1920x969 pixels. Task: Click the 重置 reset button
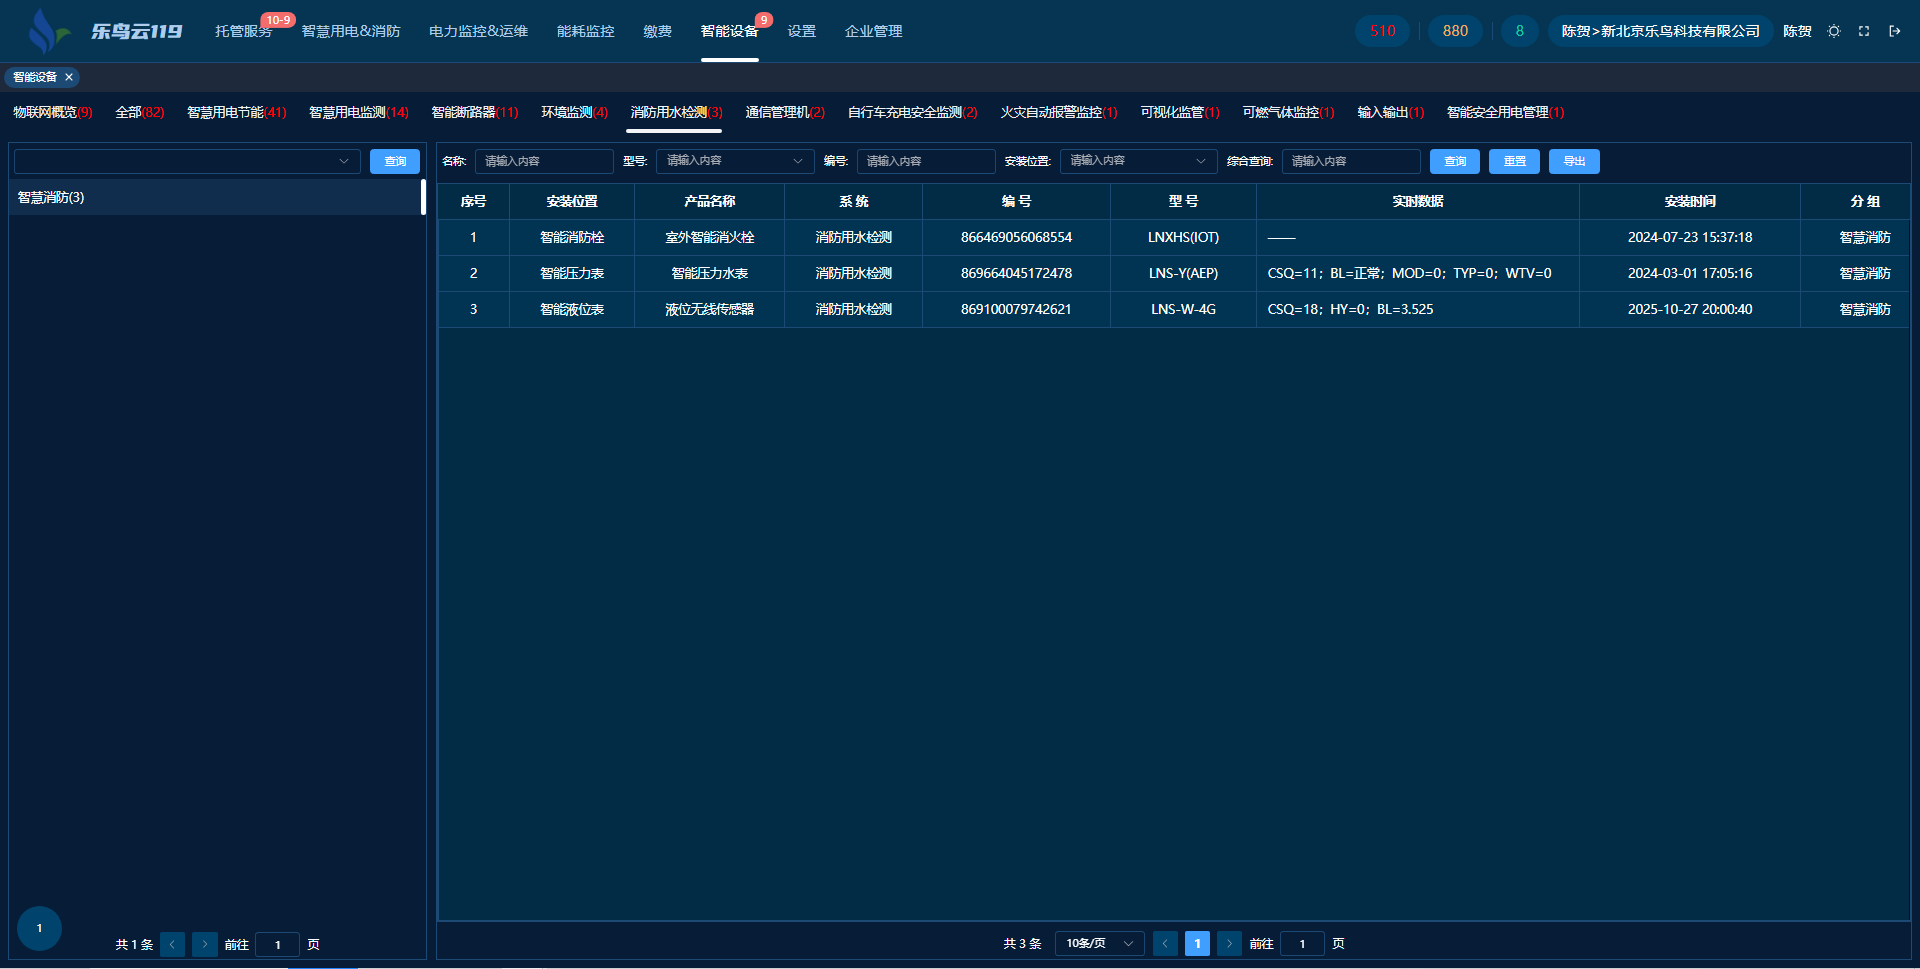1514,161
